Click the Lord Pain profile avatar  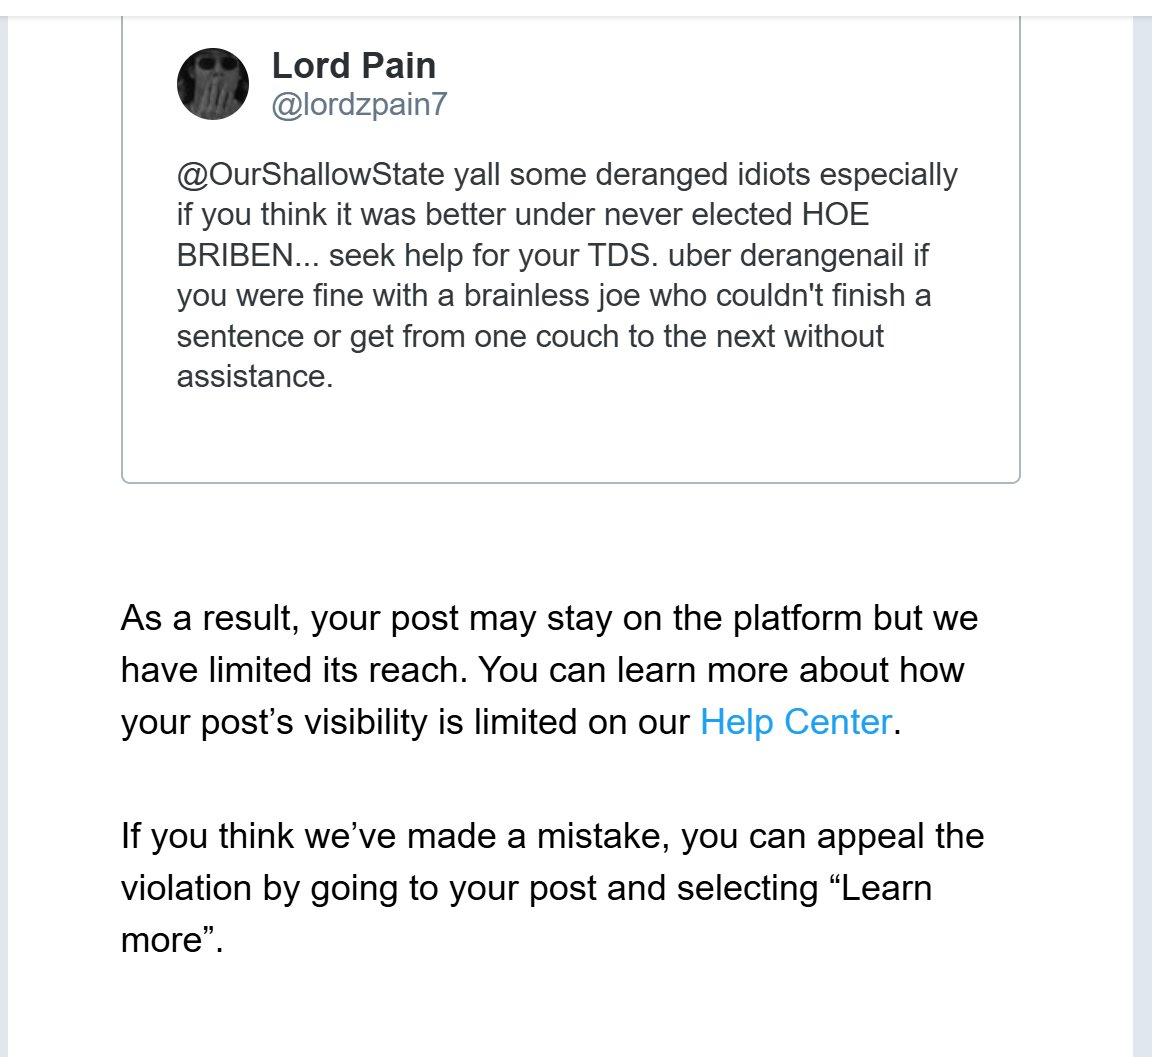(212, 84)
